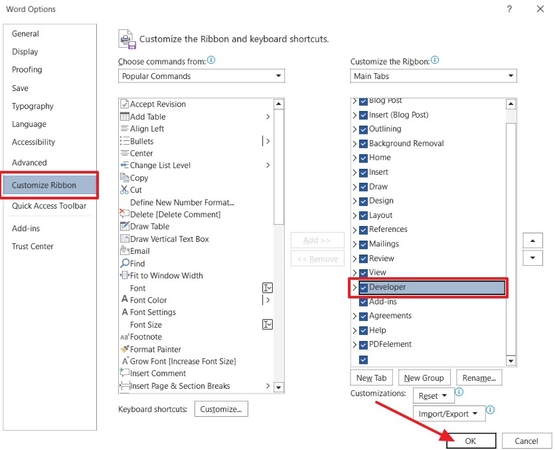Toggle the Insert (Blog Post) checkbox
The width and height of the screenshot is (555, 450).
pyautogui.click(x=363, y=115)
